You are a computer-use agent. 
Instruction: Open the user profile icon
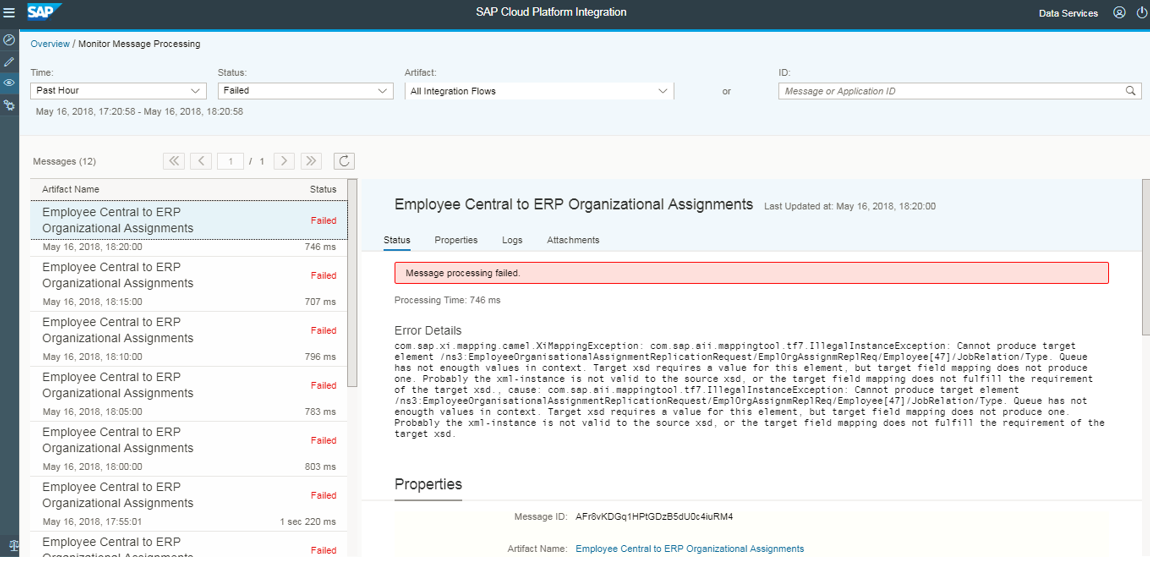tap(1118, 12)
